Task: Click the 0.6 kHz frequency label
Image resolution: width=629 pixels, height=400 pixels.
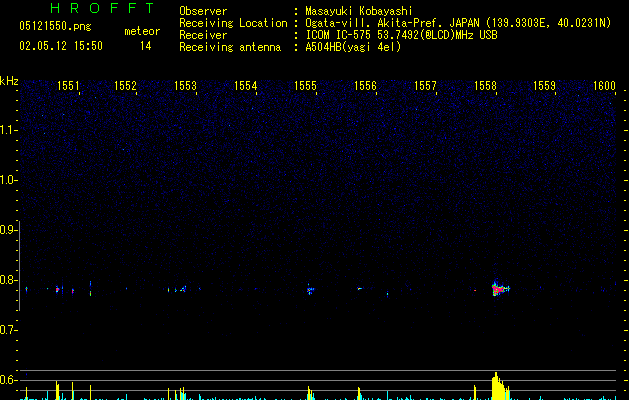Action: click(8, 380)
